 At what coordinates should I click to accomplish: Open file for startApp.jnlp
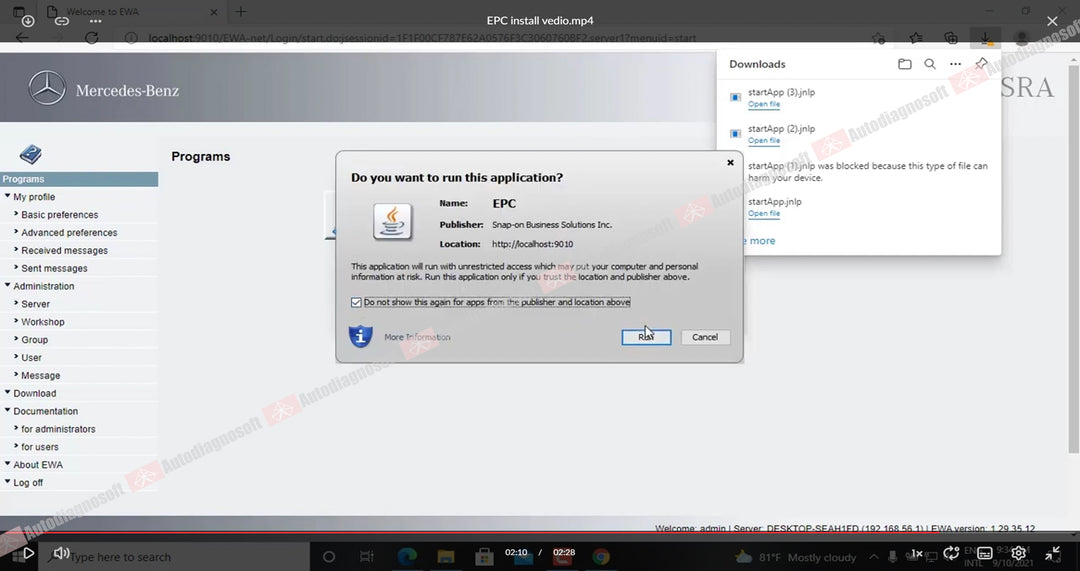(764, 214)
